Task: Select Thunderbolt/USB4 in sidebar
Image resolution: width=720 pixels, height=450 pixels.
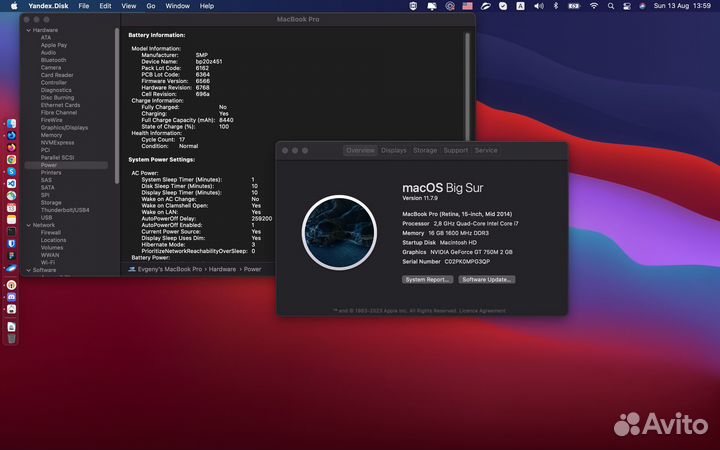Action: [65, 210]
